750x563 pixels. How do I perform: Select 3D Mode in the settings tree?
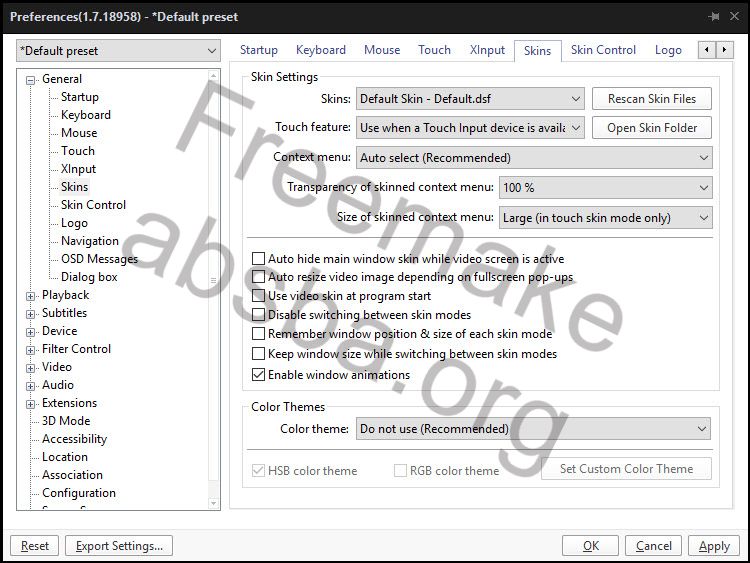click(66, 421)
